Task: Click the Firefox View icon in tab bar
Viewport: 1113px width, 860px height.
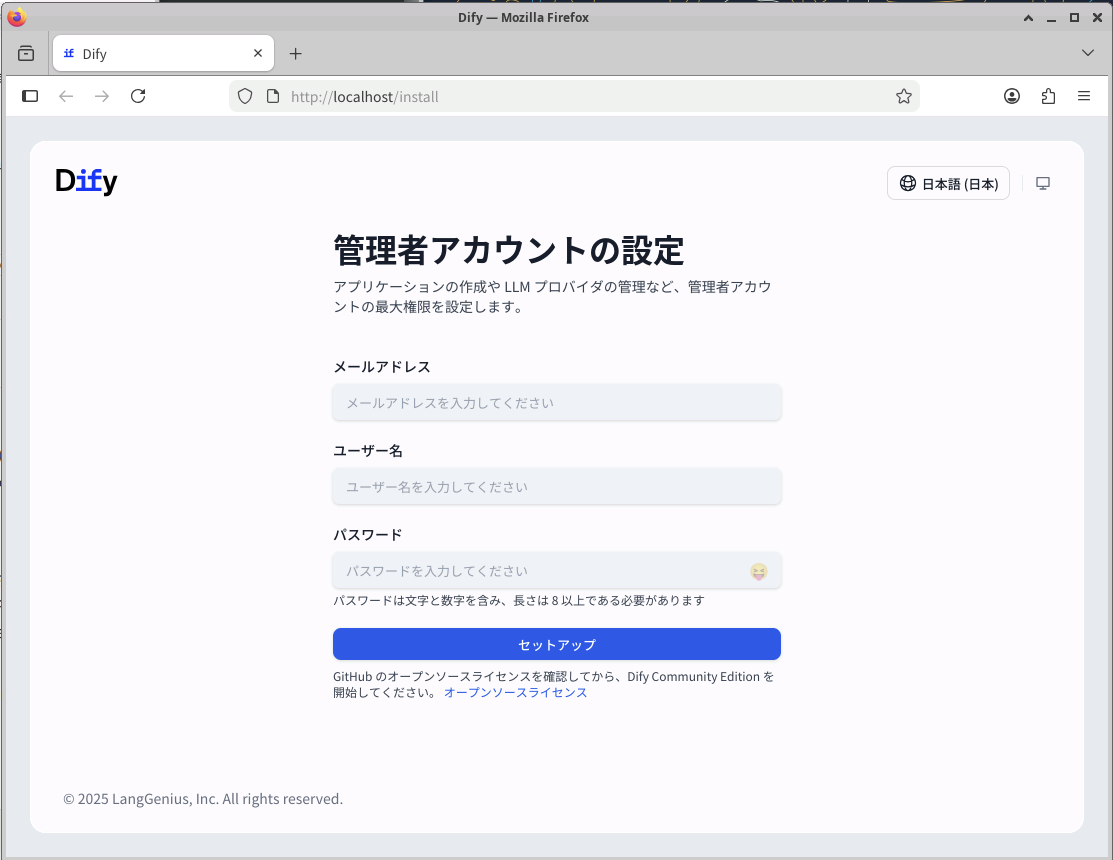Action: click(x=26, y=53)
